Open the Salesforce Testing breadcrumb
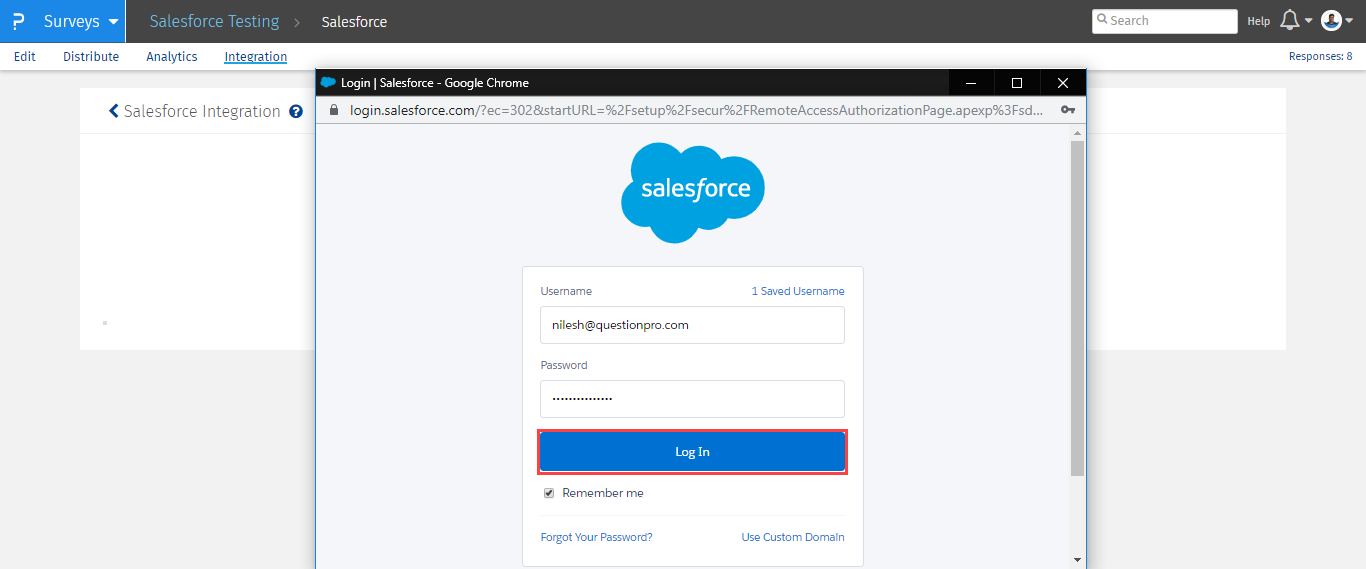The width and height of the screenshot is (1366, 569). click(214, 21)
